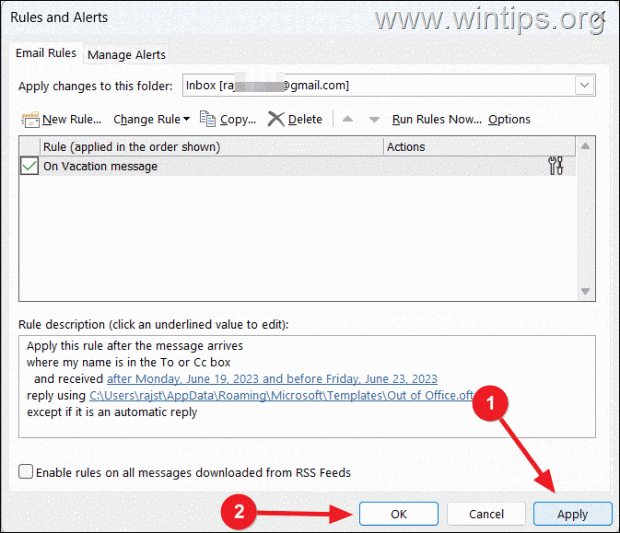Click 'except if it is an automatic reply' text

112,412
